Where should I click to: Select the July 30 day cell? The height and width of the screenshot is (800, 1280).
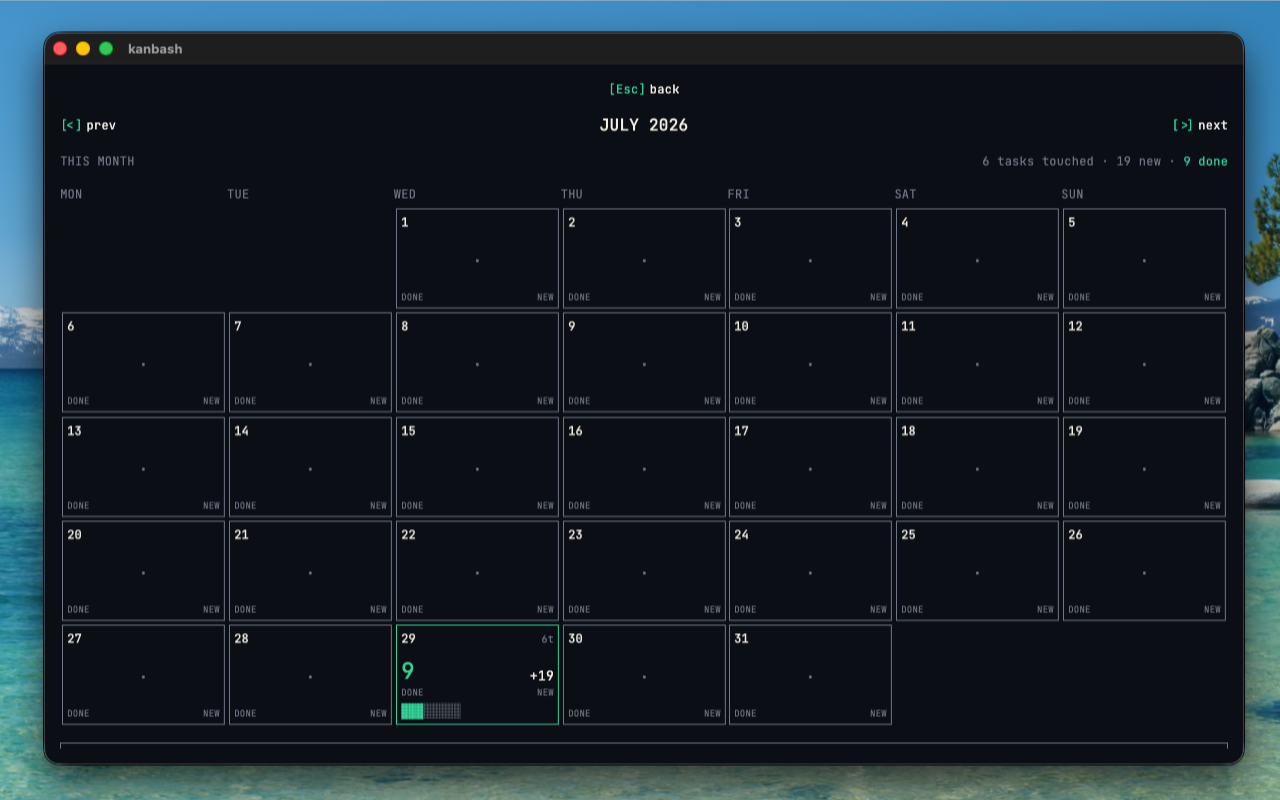click(644, 675)
